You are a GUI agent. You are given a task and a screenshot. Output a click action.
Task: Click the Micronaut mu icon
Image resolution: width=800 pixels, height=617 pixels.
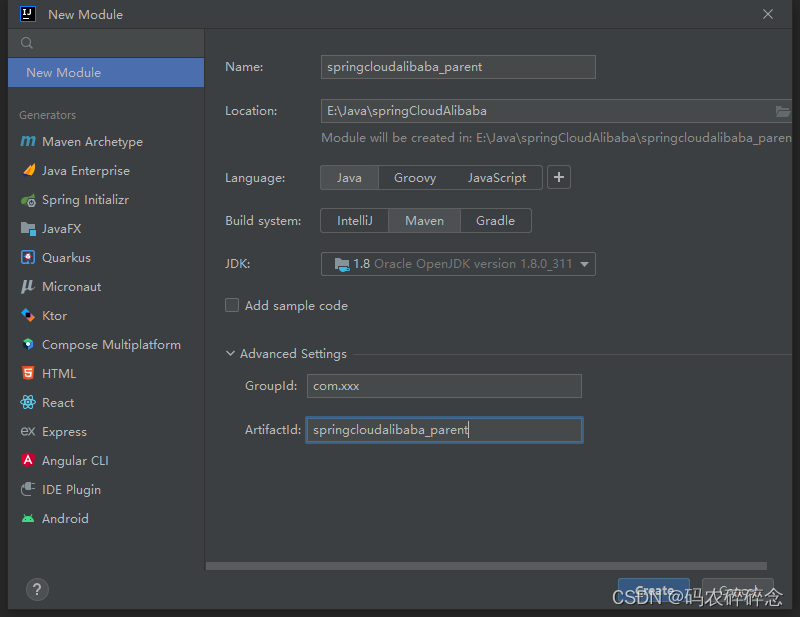tap(28, 286)
